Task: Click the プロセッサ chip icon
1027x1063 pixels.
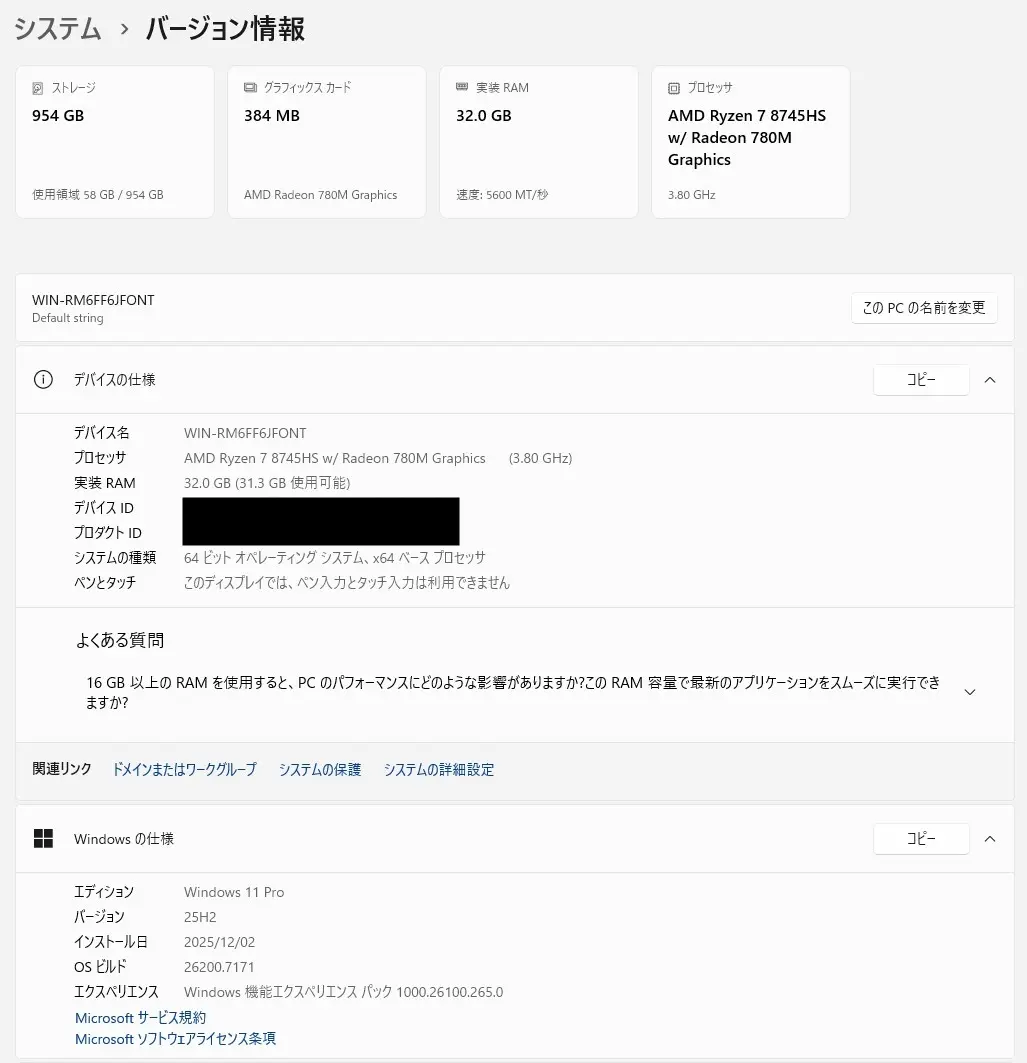Action: point(674,88)
